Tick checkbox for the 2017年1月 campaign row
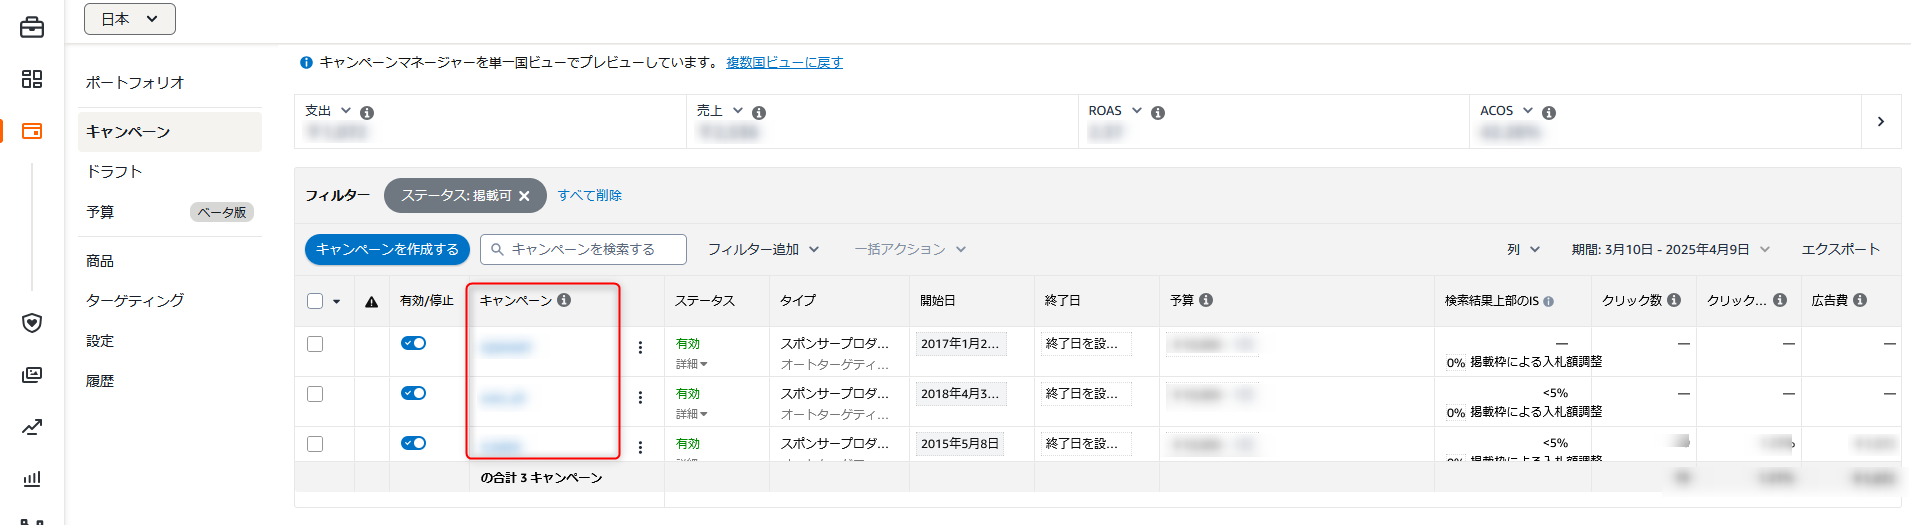This screenshot has width=1911, height=525. pos(315,344)
